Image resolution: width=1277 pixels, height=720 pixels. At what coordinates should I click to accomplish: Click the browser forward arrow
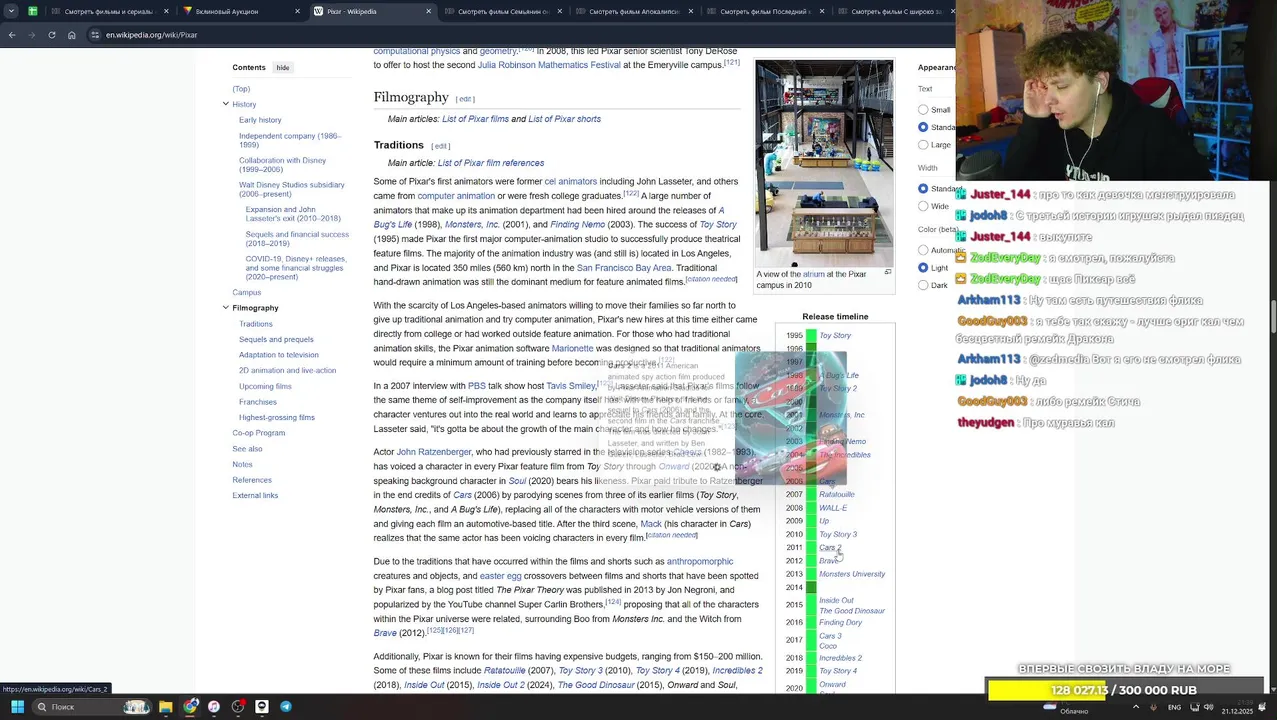32,35
